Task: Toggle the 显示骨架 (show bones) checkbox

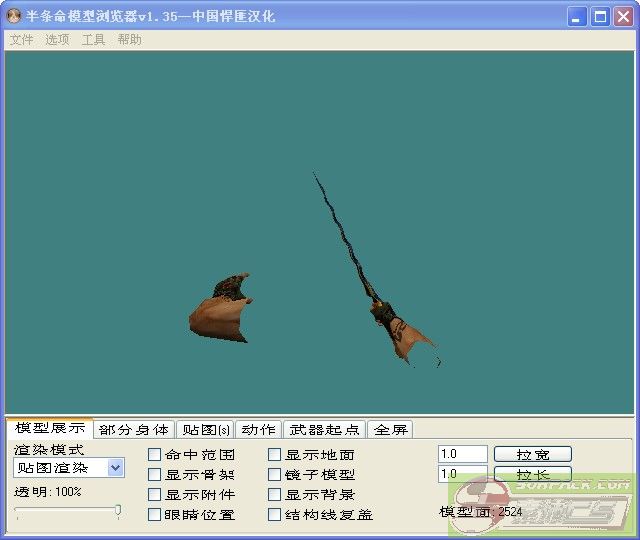Action: pyautogui.click(x=155, y=474)
